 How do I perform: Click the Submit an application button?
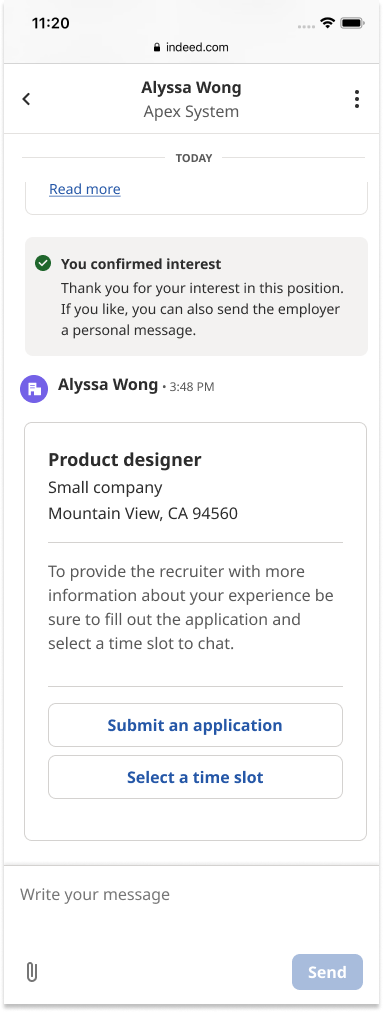(x=195, y=725)
